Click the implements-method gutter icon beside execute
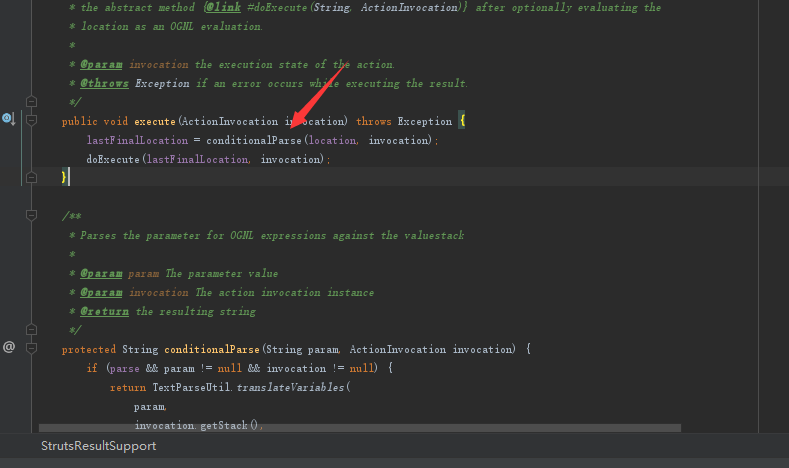 click(x=9, y=119)
